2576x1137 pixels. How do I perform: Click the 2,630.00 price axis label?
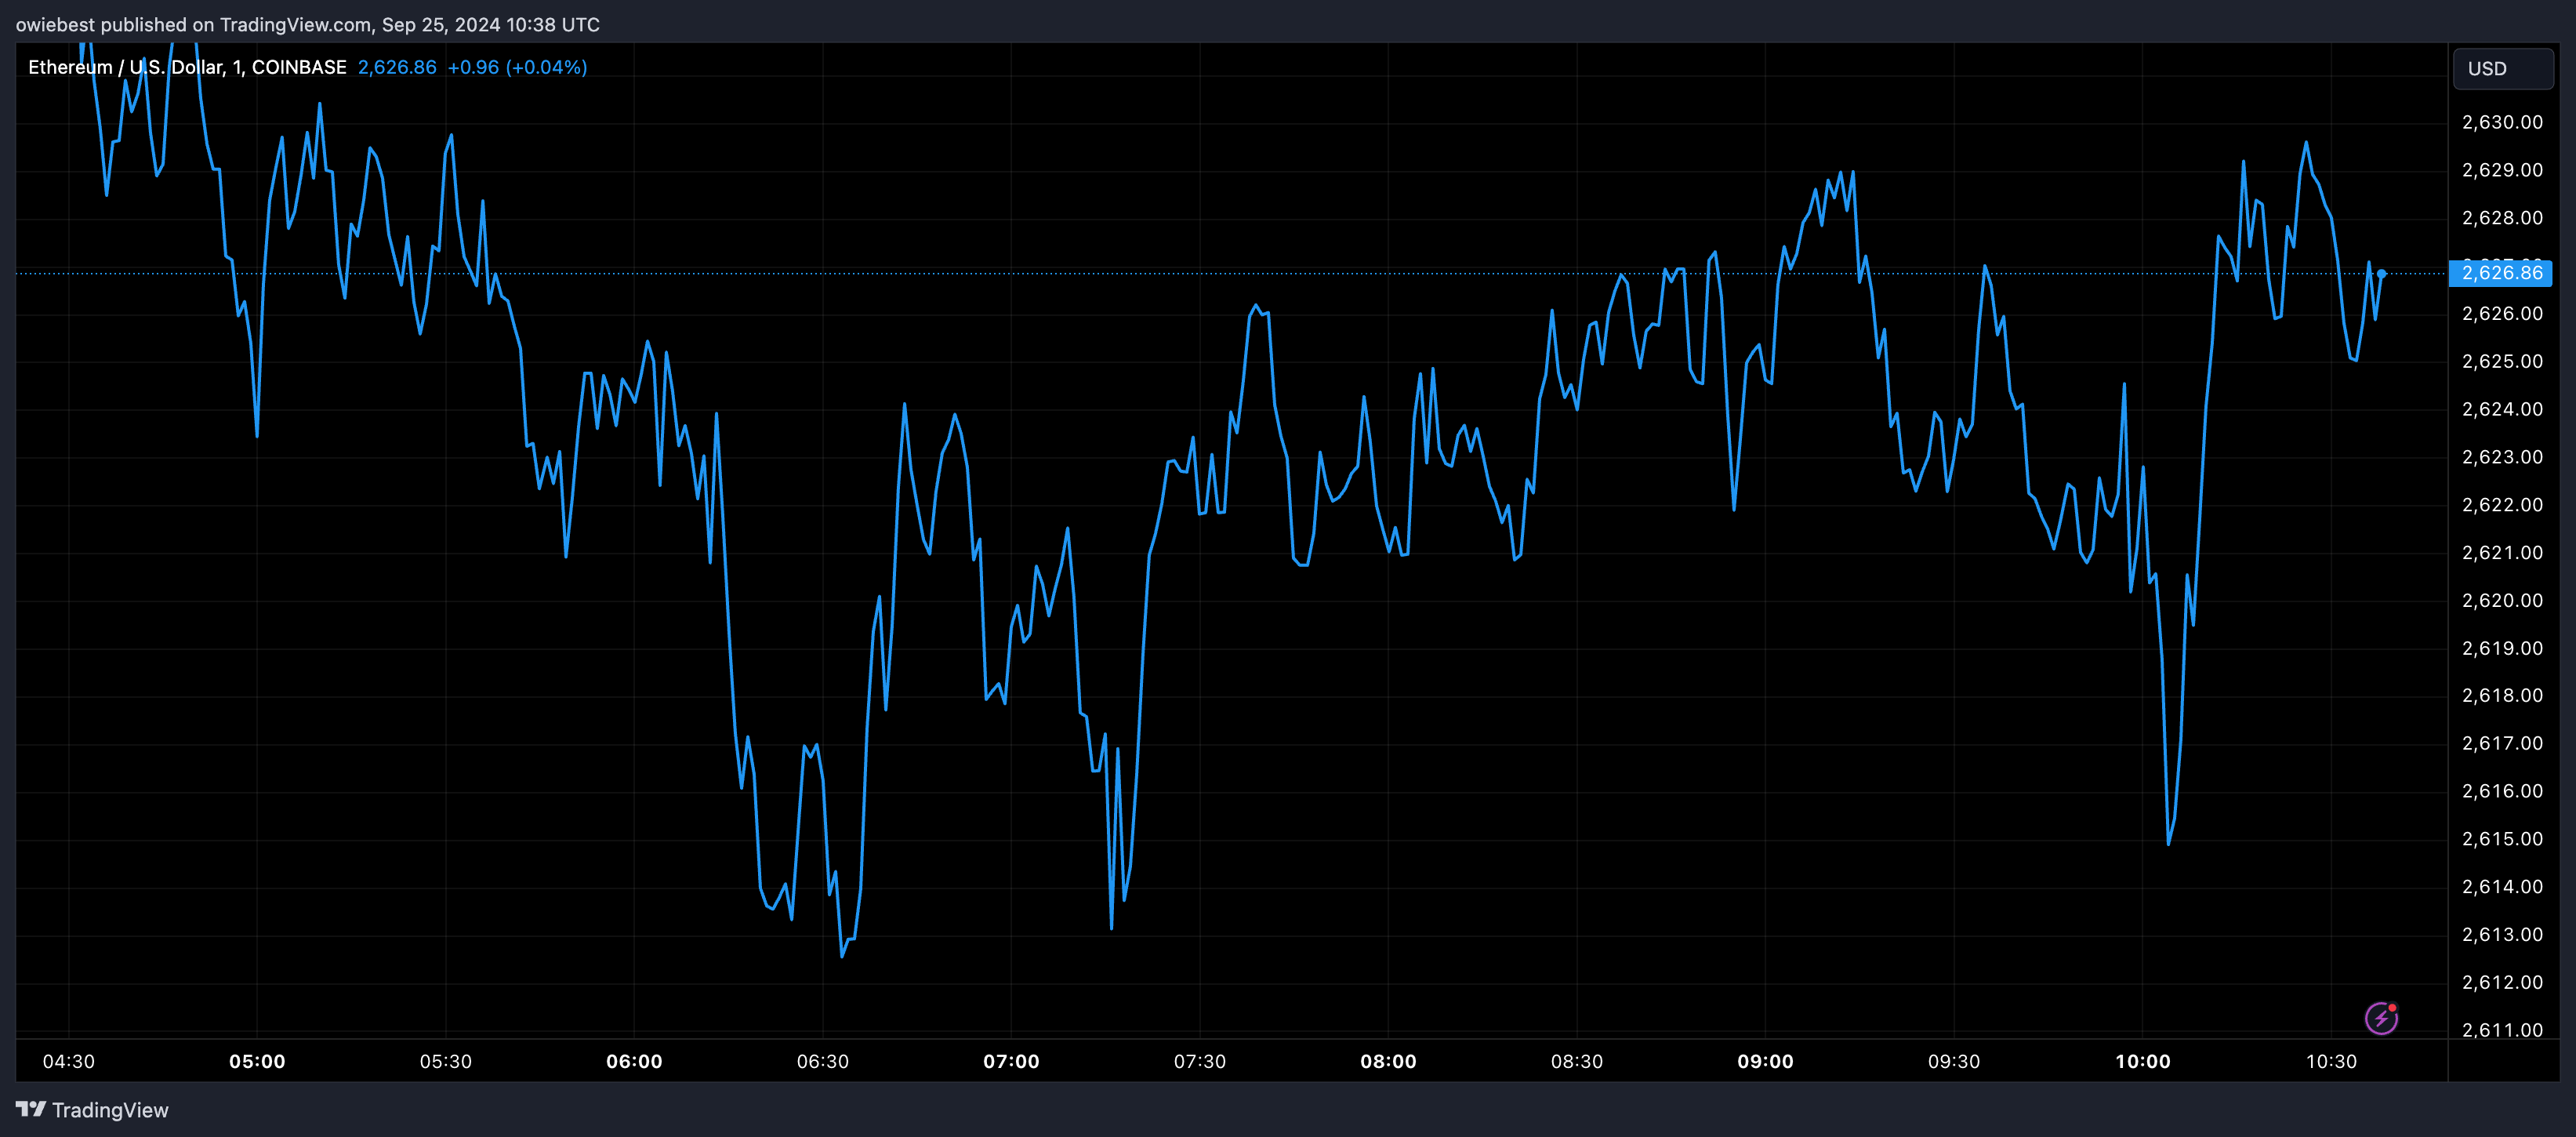coord(2502,122)
